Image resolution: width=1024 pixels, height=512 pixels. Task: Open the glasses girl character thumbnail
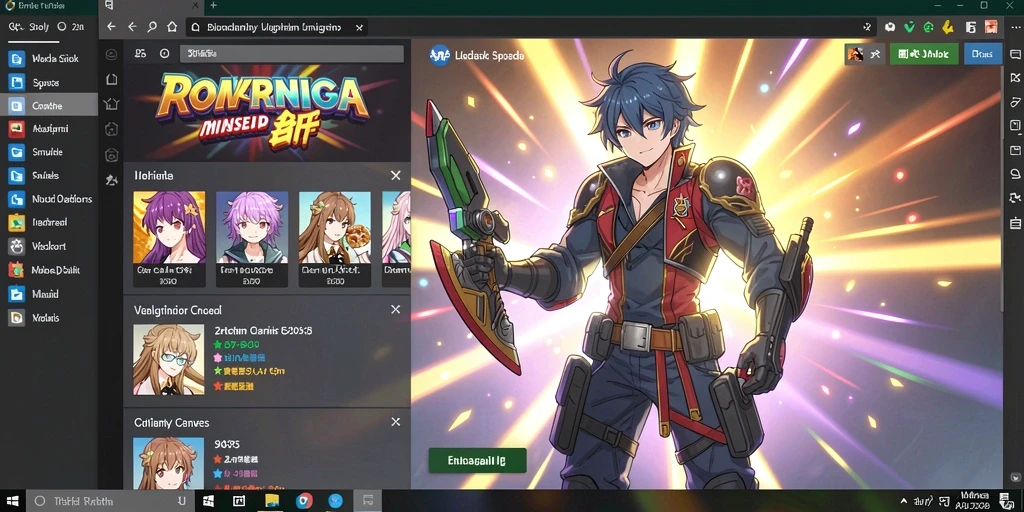(x=168, y=360)
